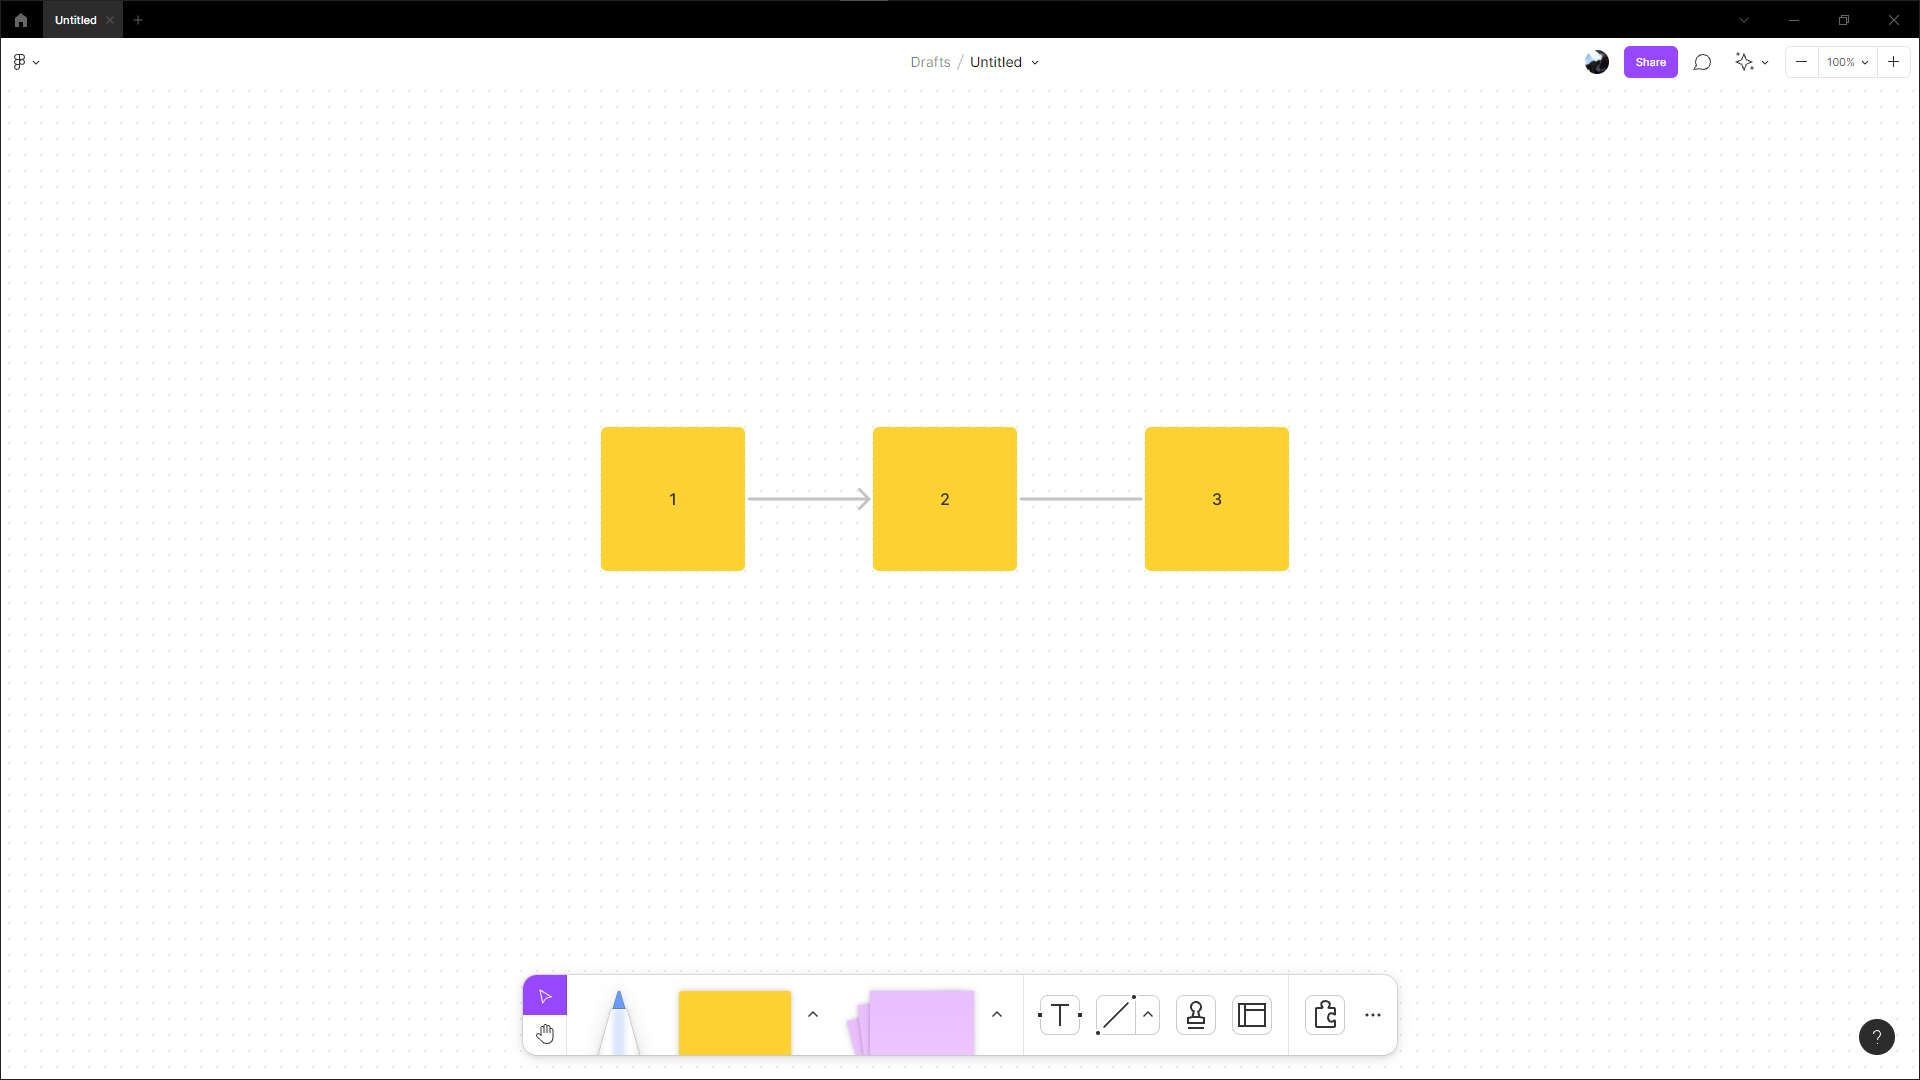The width and height of the screenshot is (1920, 1080).
Task: Zoom in with the plus button
Action: 1893,62
